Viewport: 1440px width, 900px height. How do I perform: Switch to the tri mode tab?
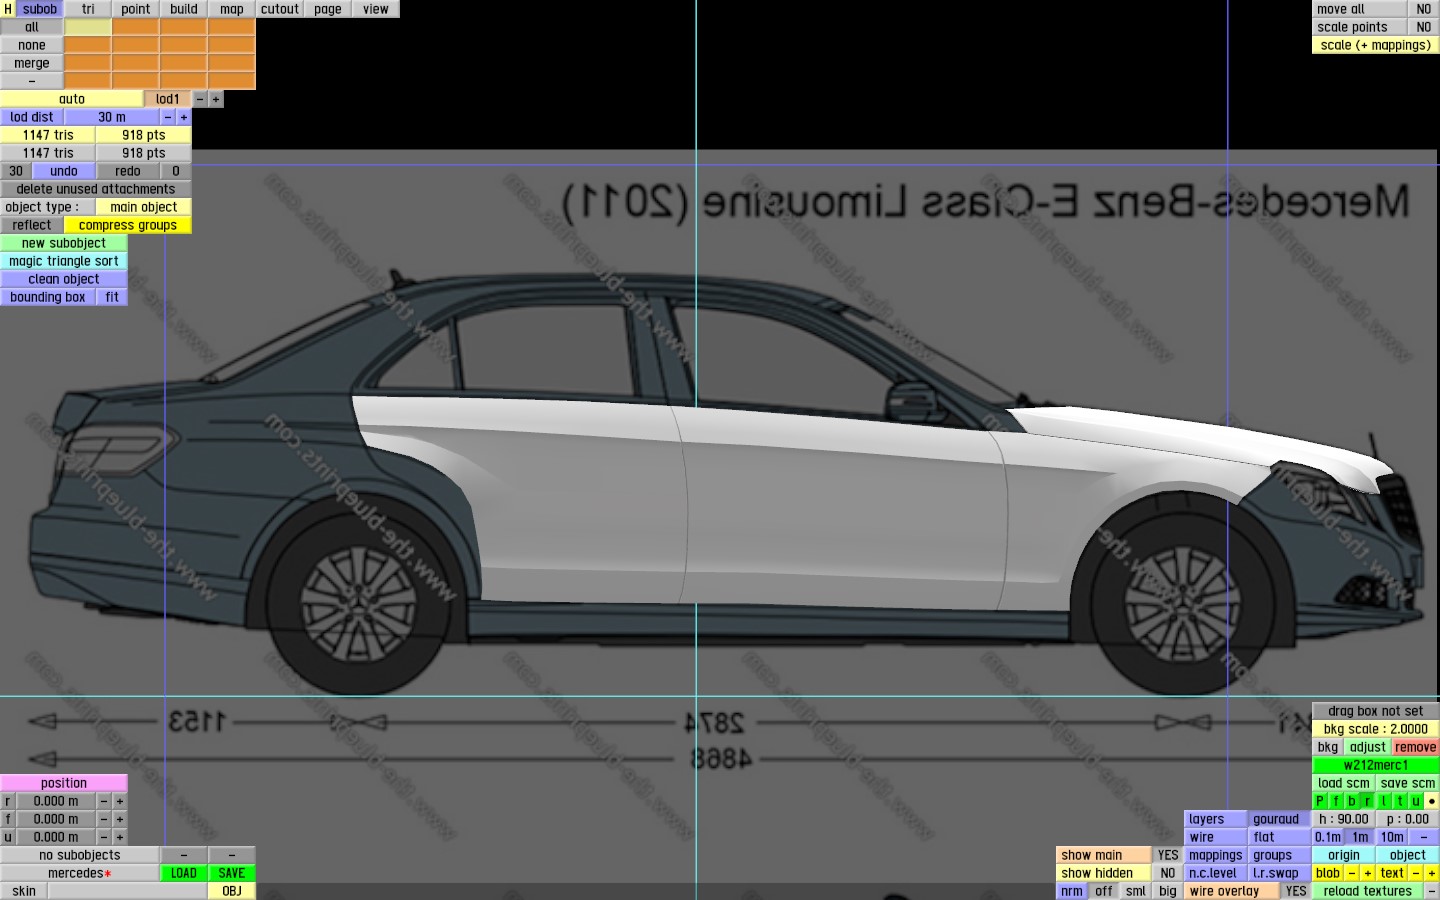[88, 9]
